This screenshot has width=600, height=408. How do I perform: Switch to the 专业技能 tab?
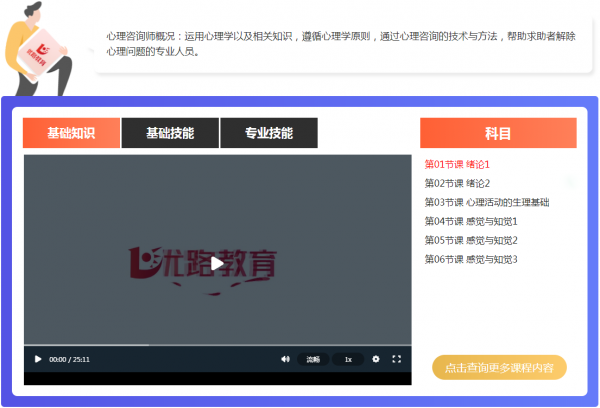pyautogui.click(x=268, y=133)
